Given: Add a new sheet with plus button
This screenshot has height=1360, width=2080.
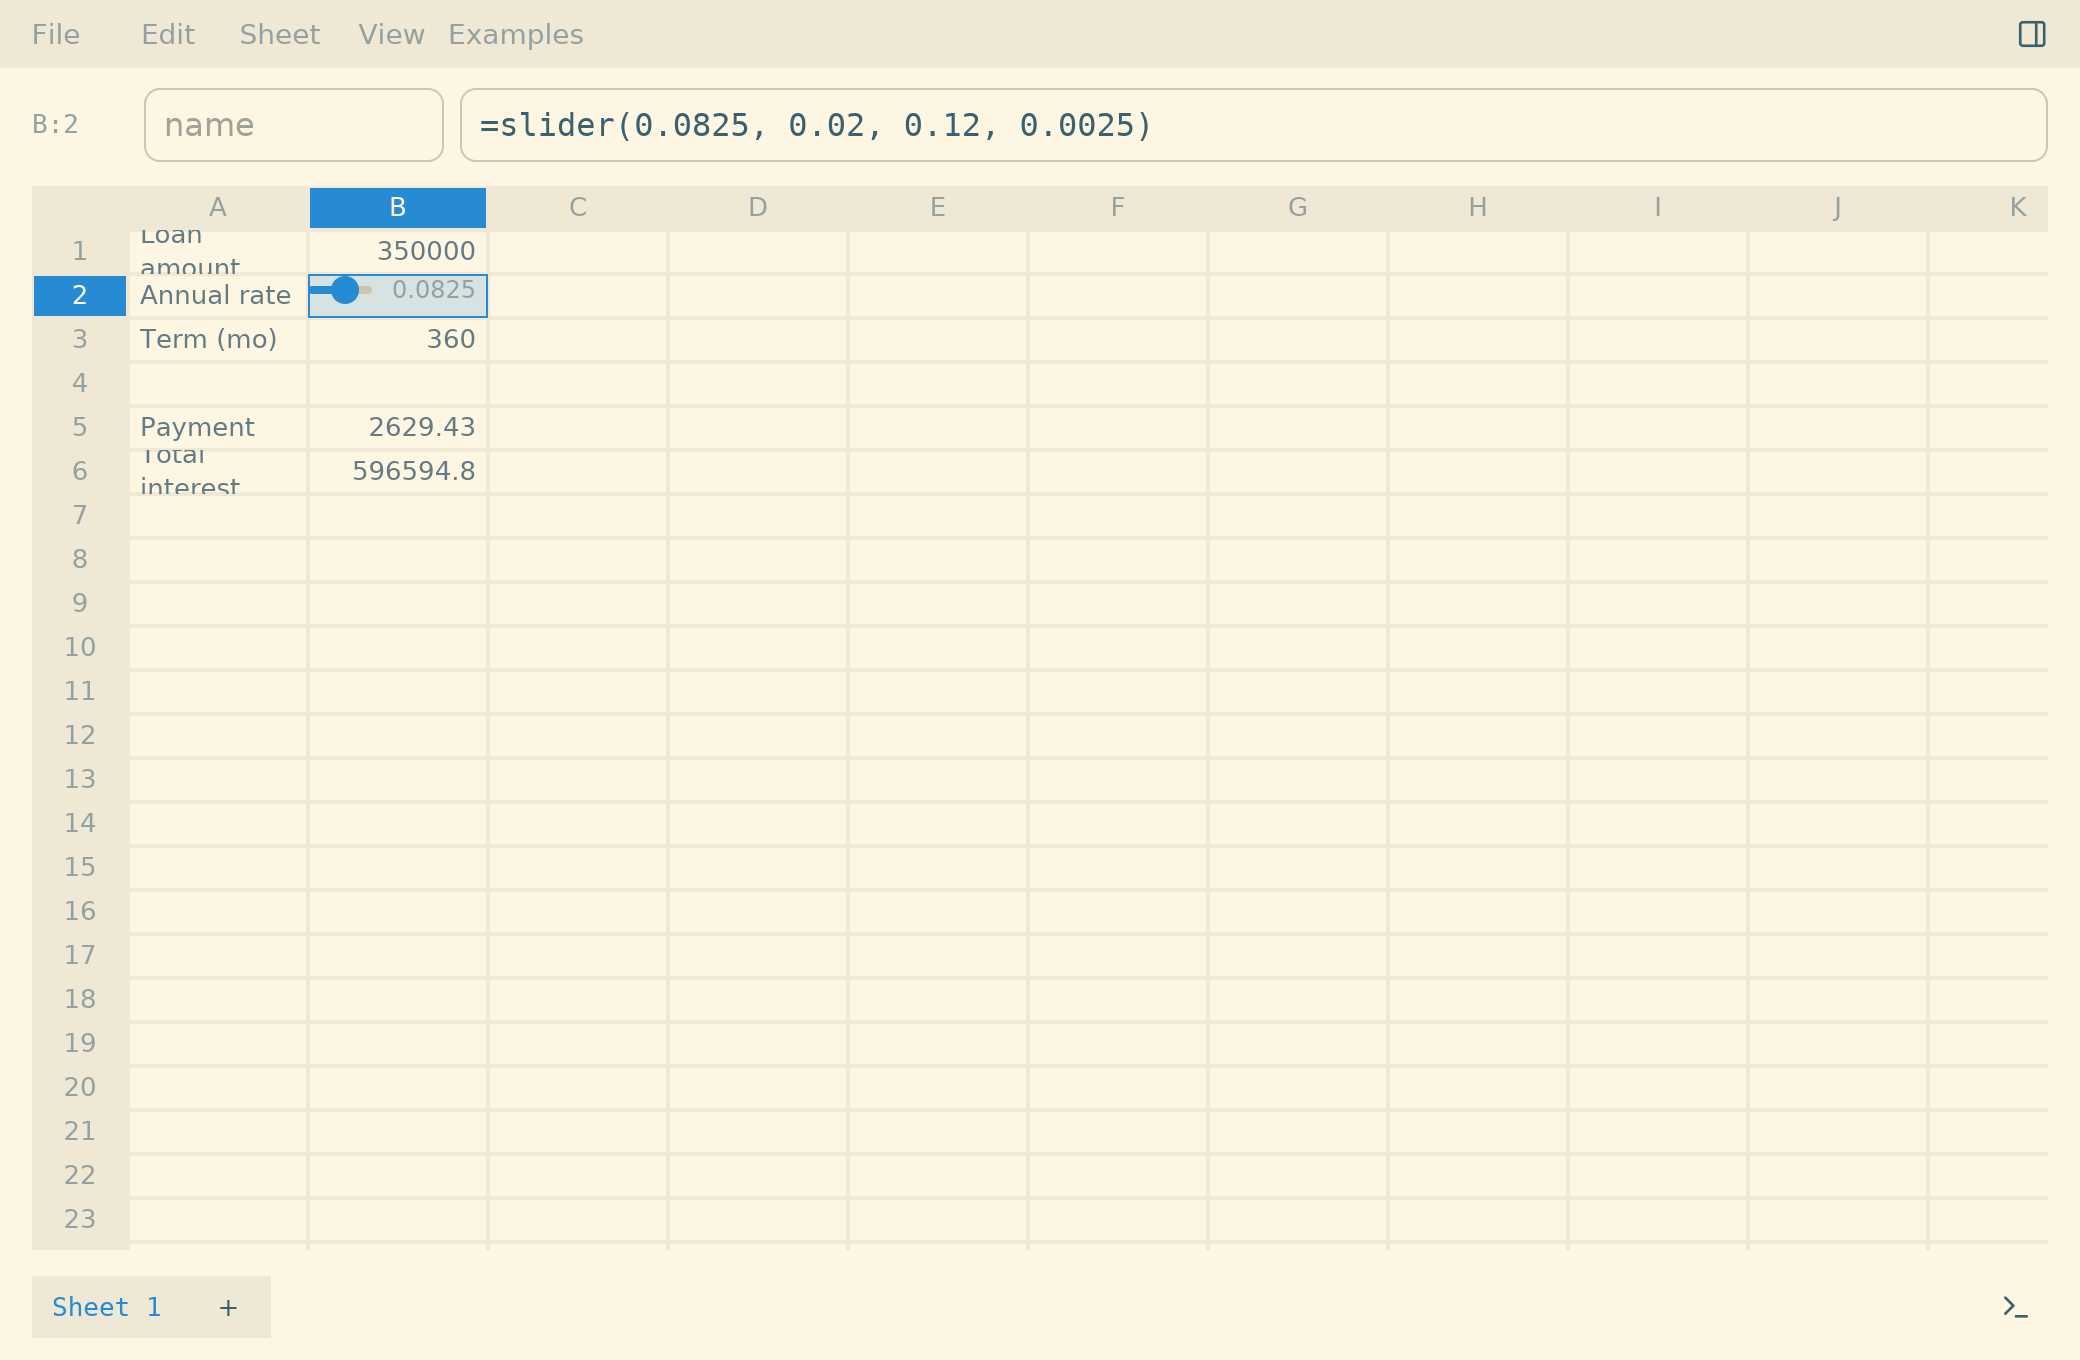Looking at the screenshot, I should (x=228, y=1307).
